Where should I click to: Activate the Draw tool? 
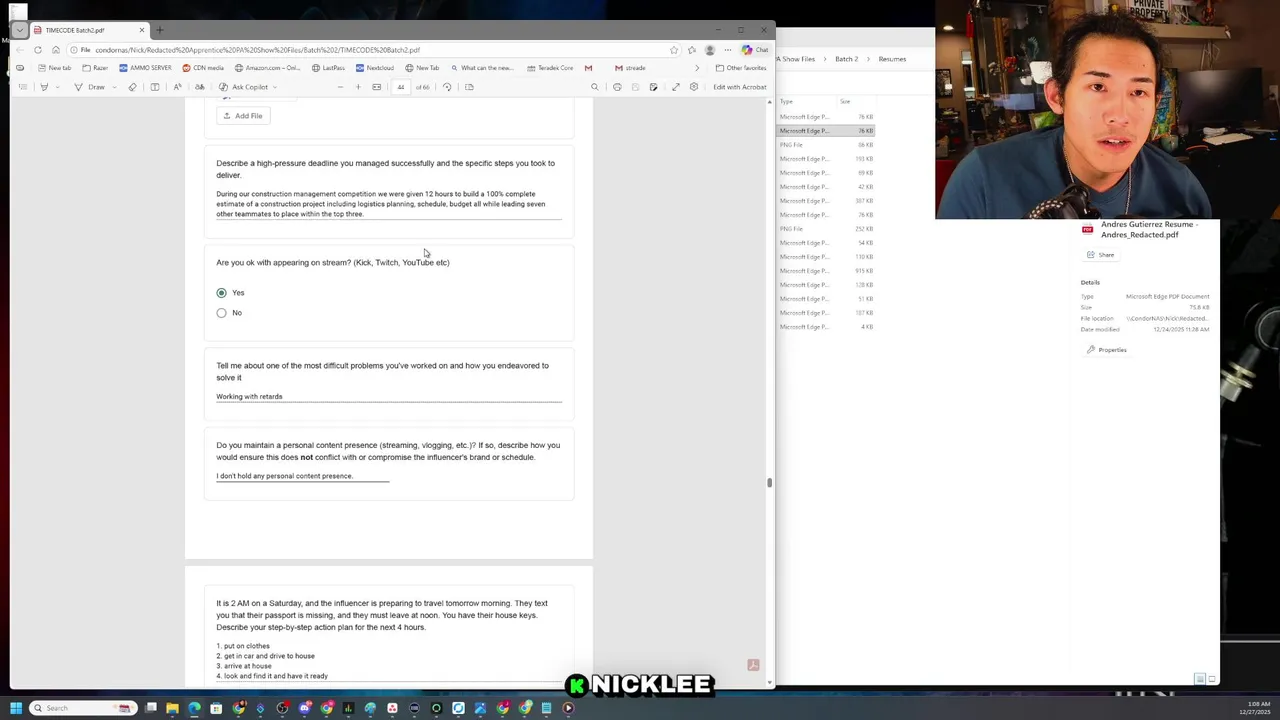pyautogui.click(x=90, y=87)
